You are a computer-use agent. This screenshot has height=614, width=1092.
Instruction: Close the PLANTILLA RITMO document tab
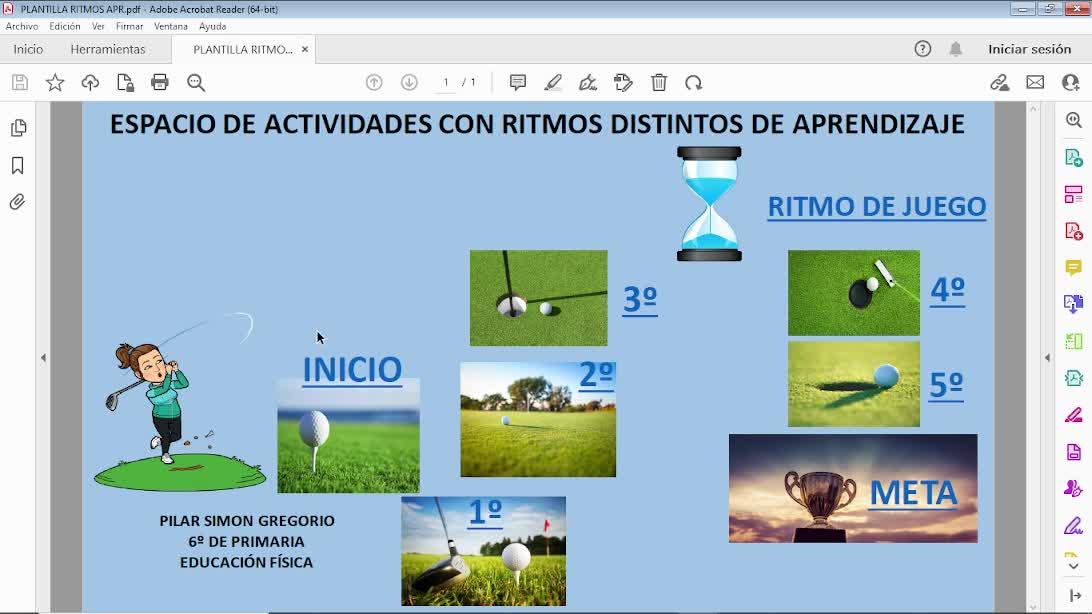point(304,49)
